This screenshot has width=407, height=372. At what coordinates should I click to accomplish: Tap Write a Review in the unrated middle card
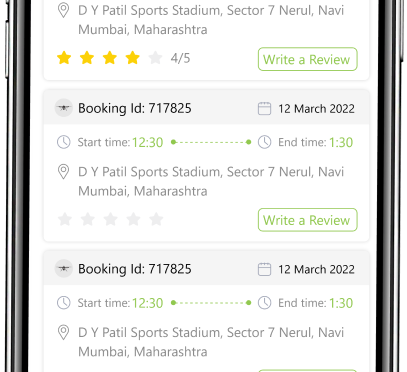point(307,220)
